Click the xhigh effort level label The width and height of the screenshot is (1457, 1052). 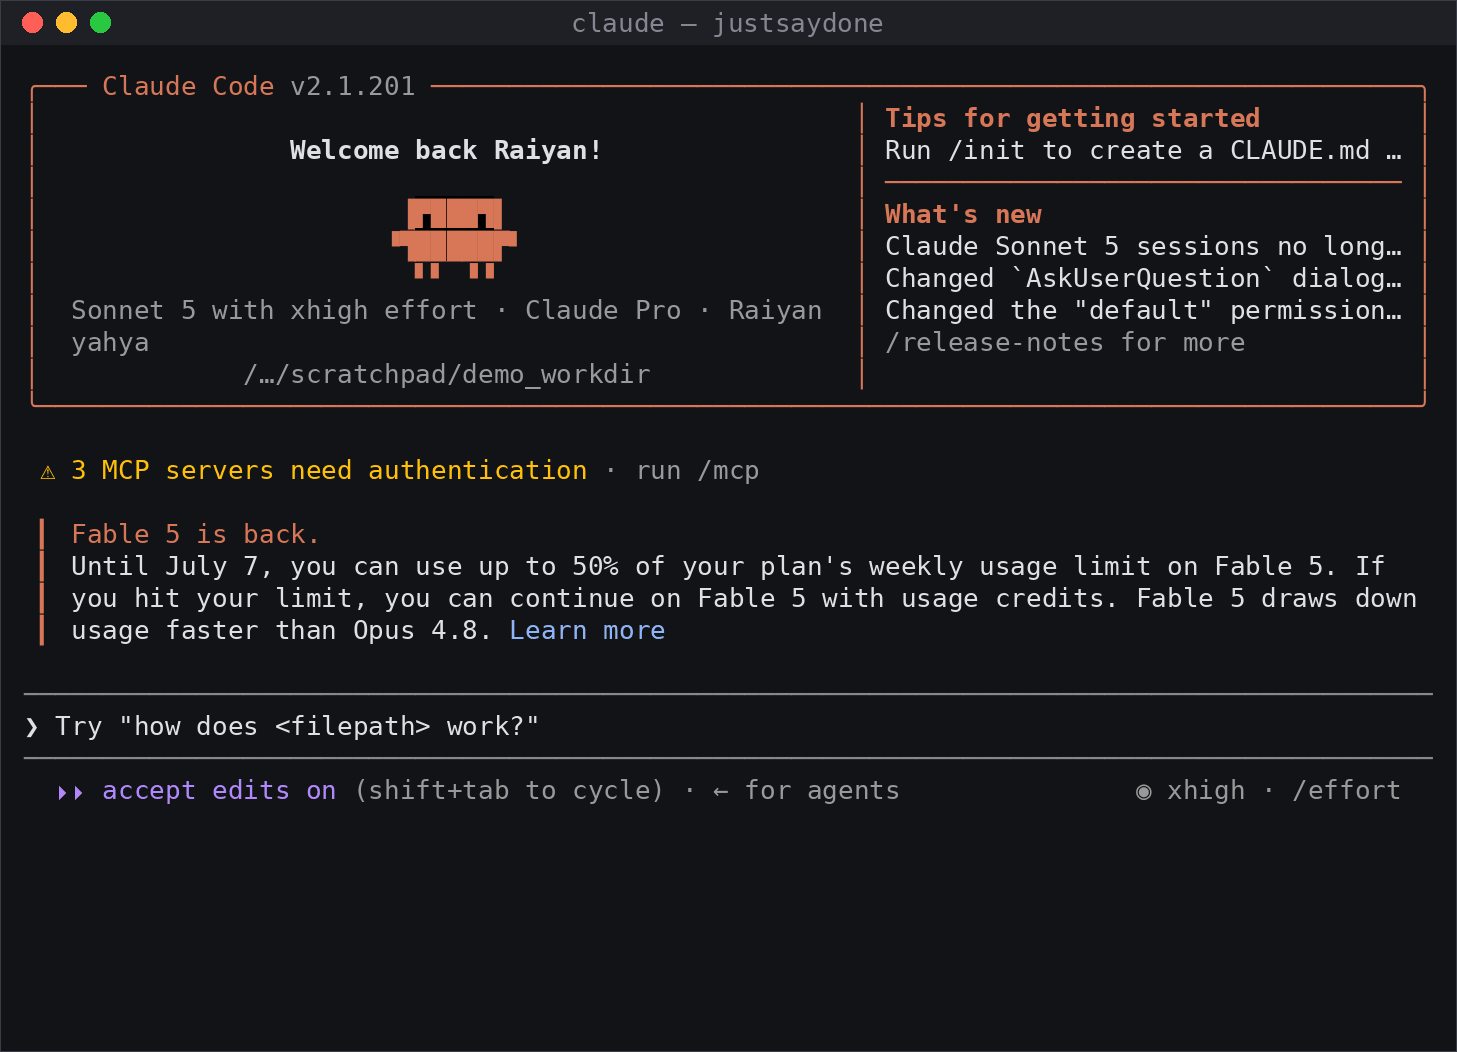click(x=1206, y=791)
